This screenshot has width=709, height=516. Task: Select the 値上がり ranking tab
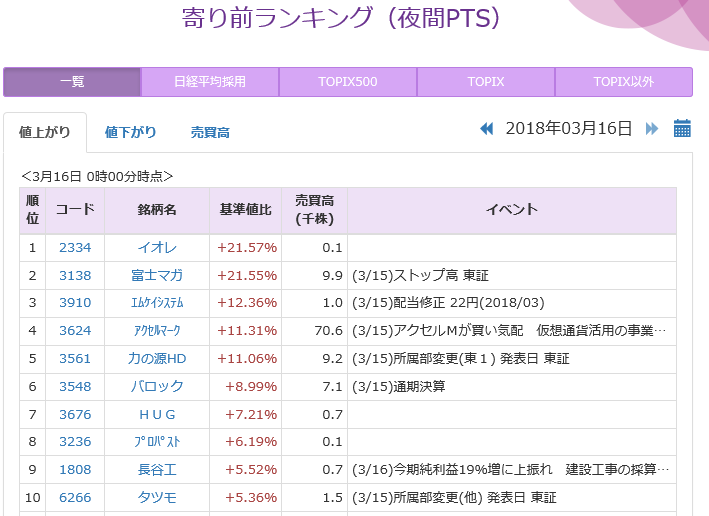45,132
